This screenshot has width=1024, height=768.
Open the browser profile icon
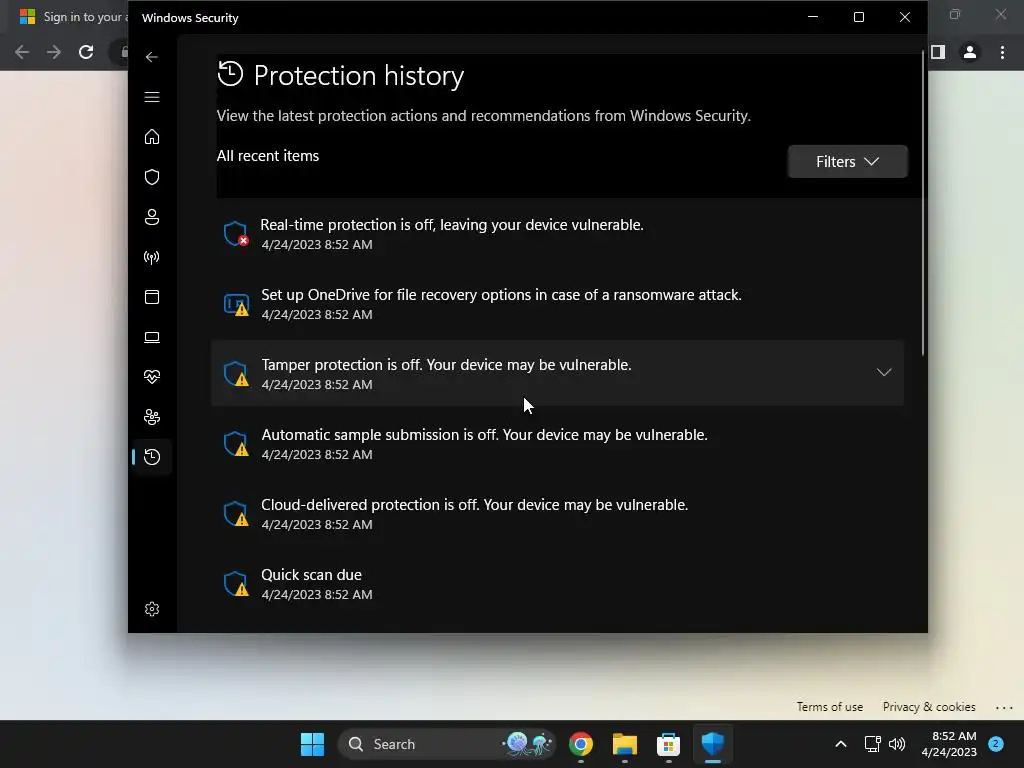pyautogui.click(x=970, y=52)
